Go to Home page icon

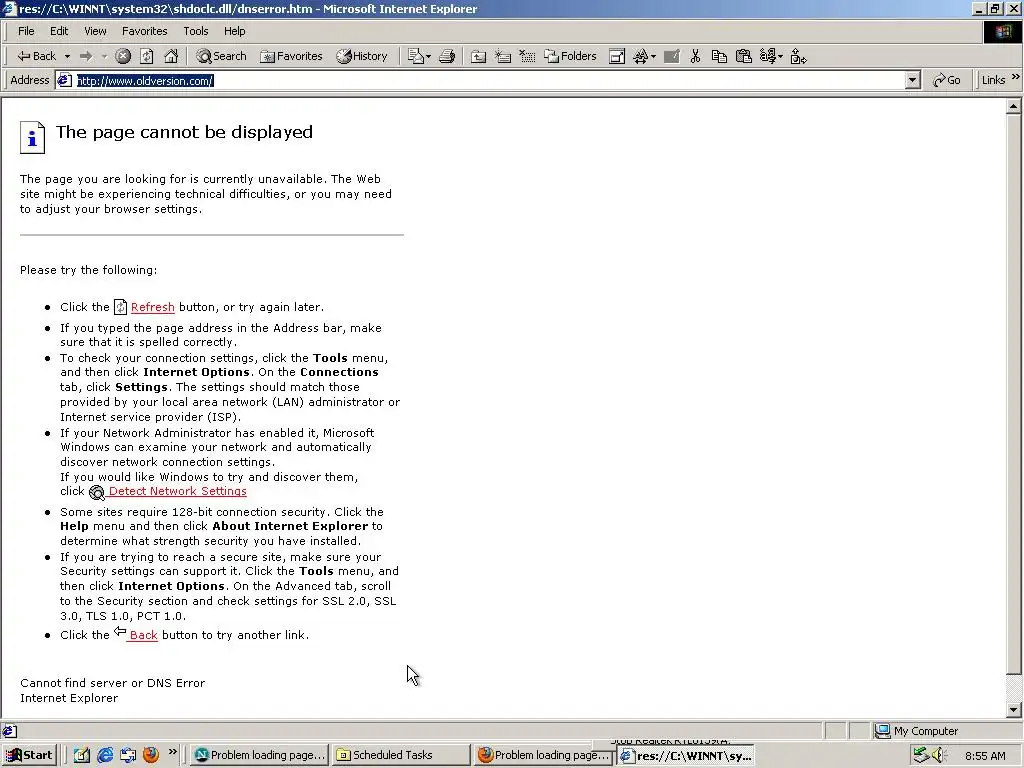(x=171, y=56)
